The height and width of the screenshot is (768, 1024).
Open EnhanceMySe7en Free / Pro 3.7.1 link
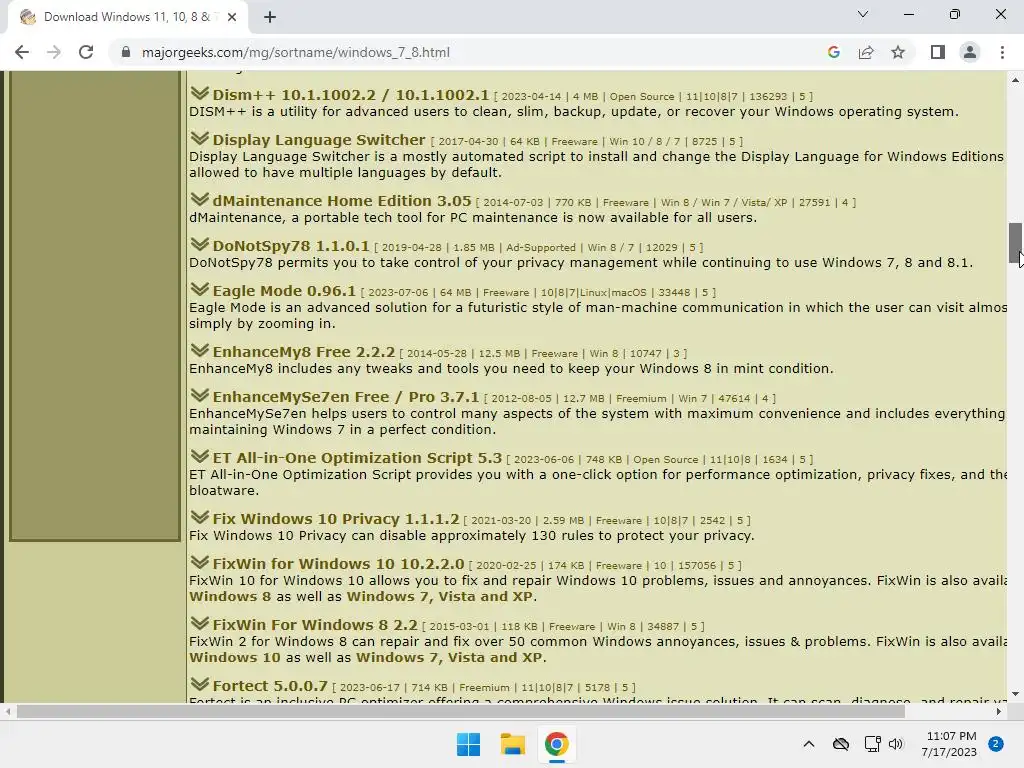[x=345, y=396]
